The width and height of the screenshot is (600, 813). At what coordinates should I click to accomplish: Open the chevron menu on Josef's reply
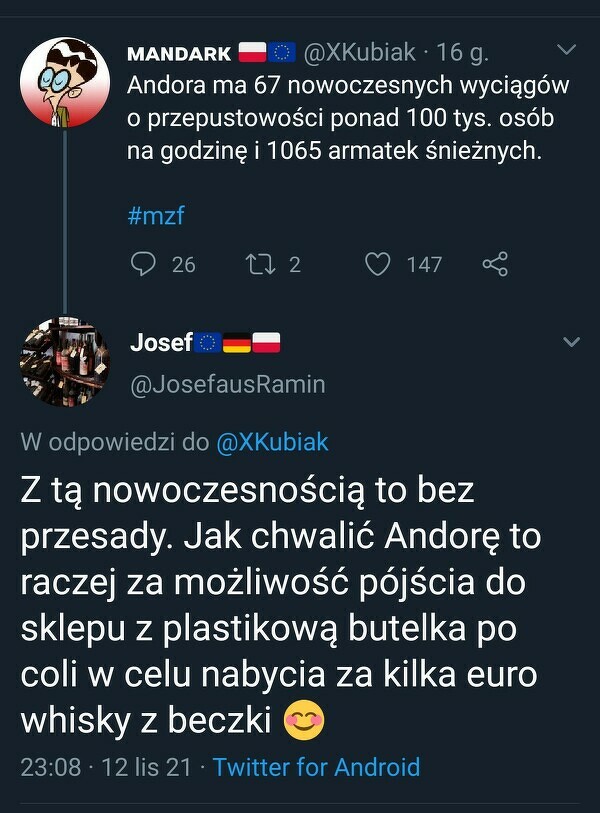572,342
